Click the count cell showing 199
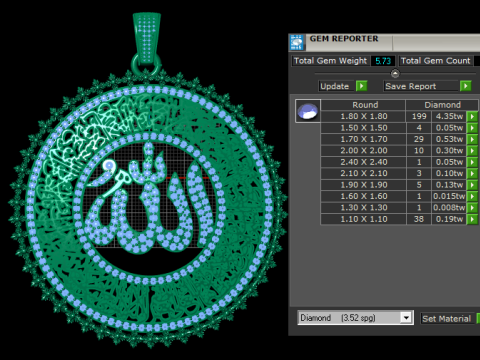The image size is (480, 360). 419,116
